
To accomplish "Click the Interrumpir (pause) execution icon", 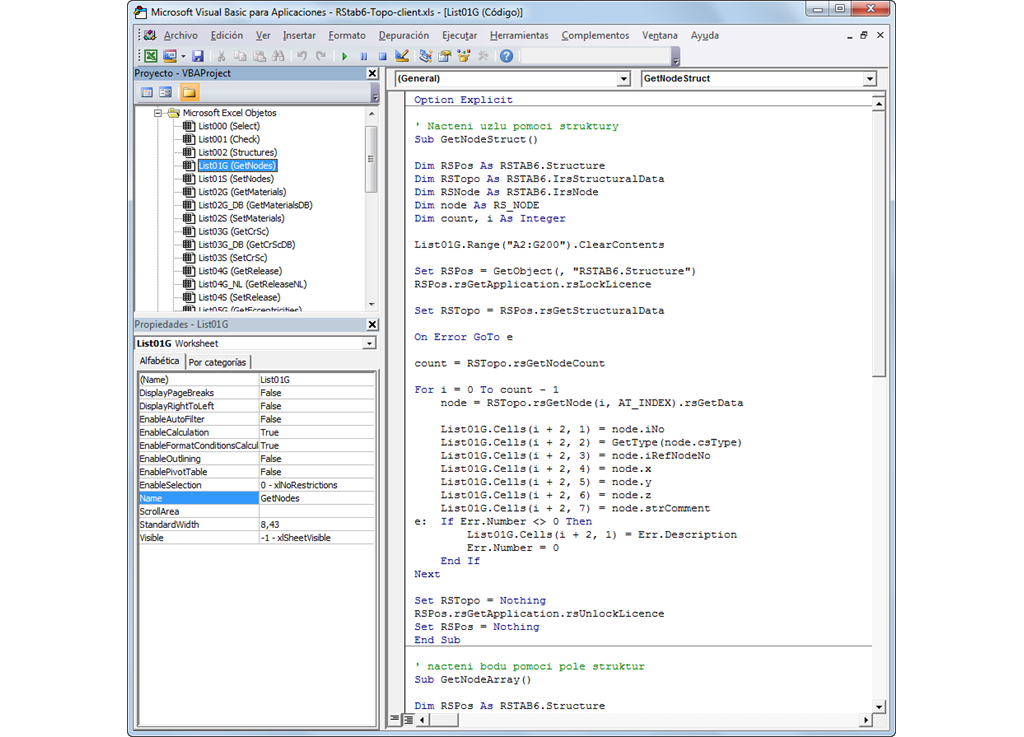I will (x=363, y=56).
